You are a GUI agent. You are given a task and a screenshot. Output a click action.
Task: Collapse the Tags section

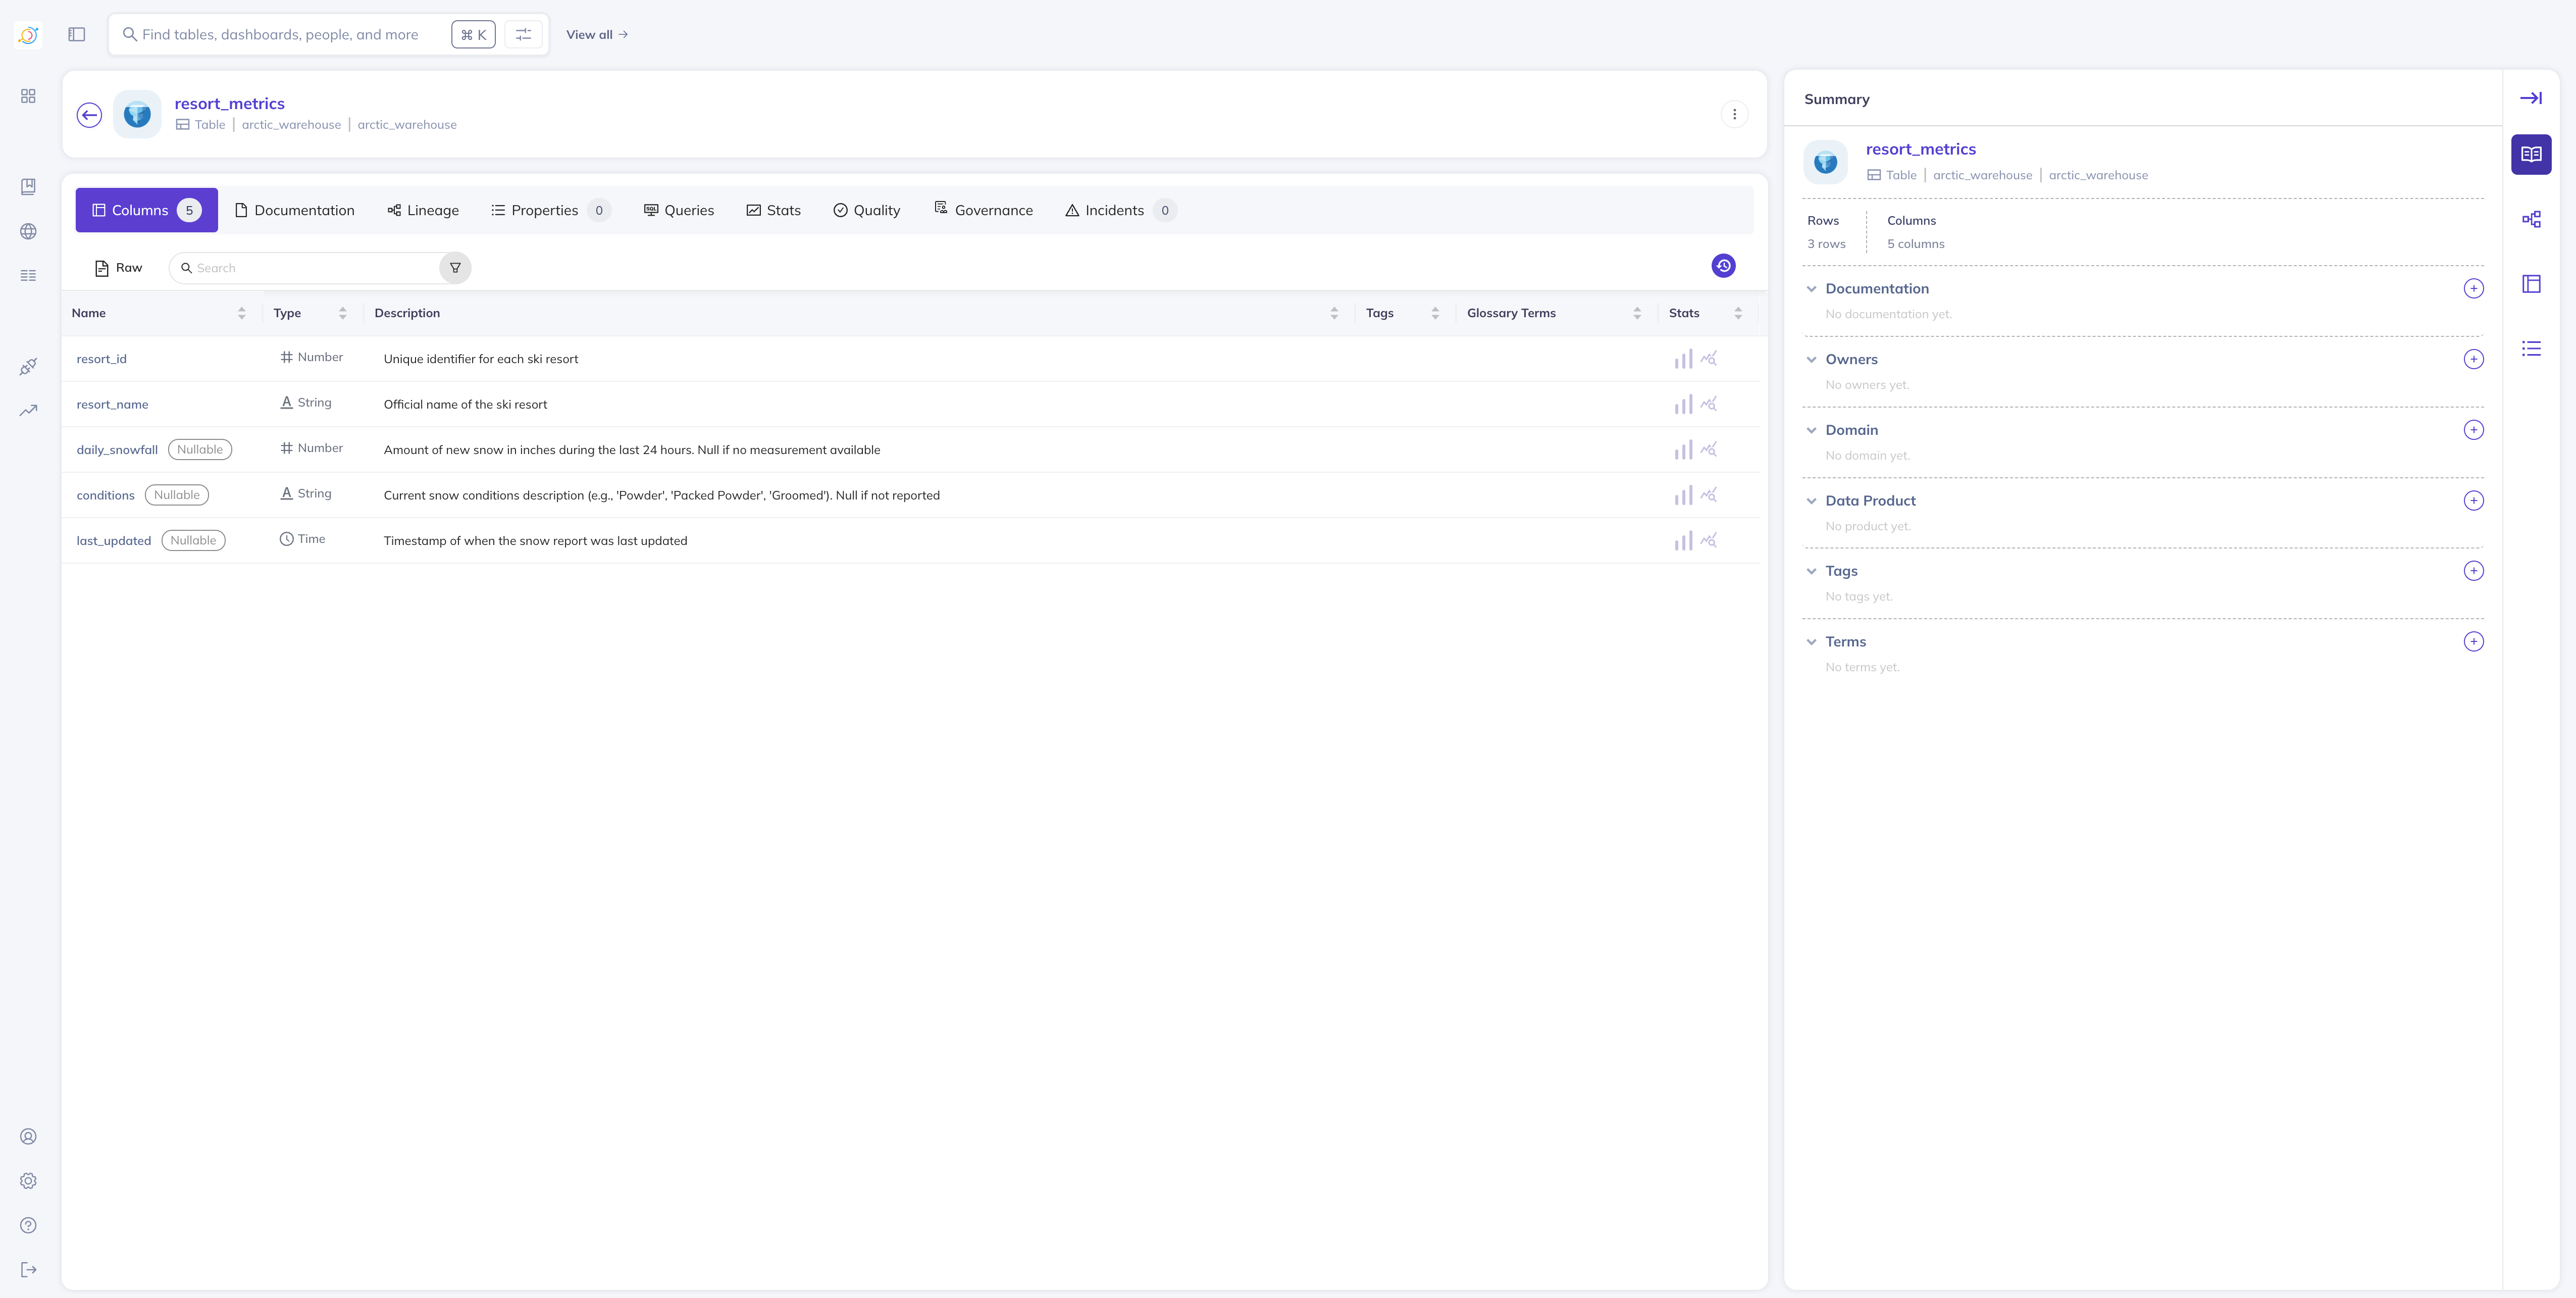pos(1811,570)
